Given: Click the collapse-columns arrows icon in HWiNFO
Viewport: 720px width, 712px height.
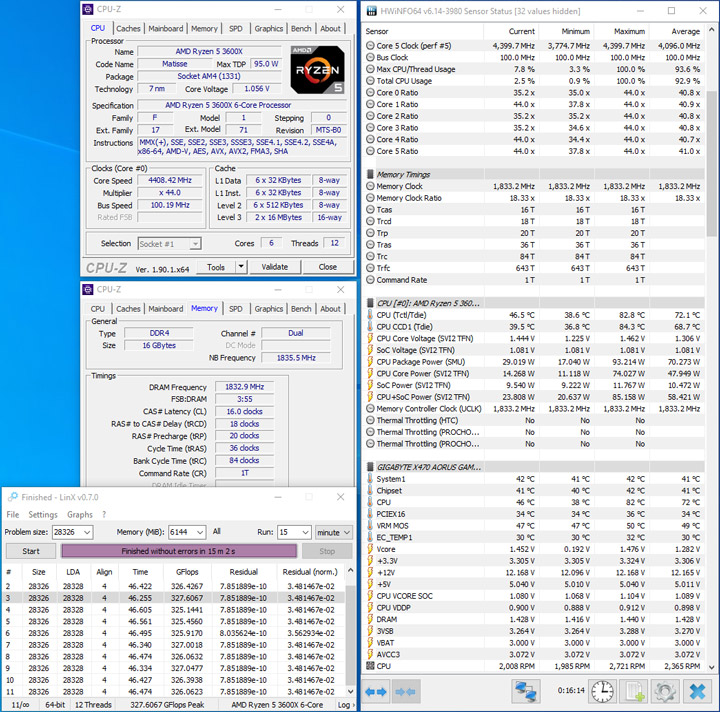Looking at the screenshot, I should click(x=405, y=691).
